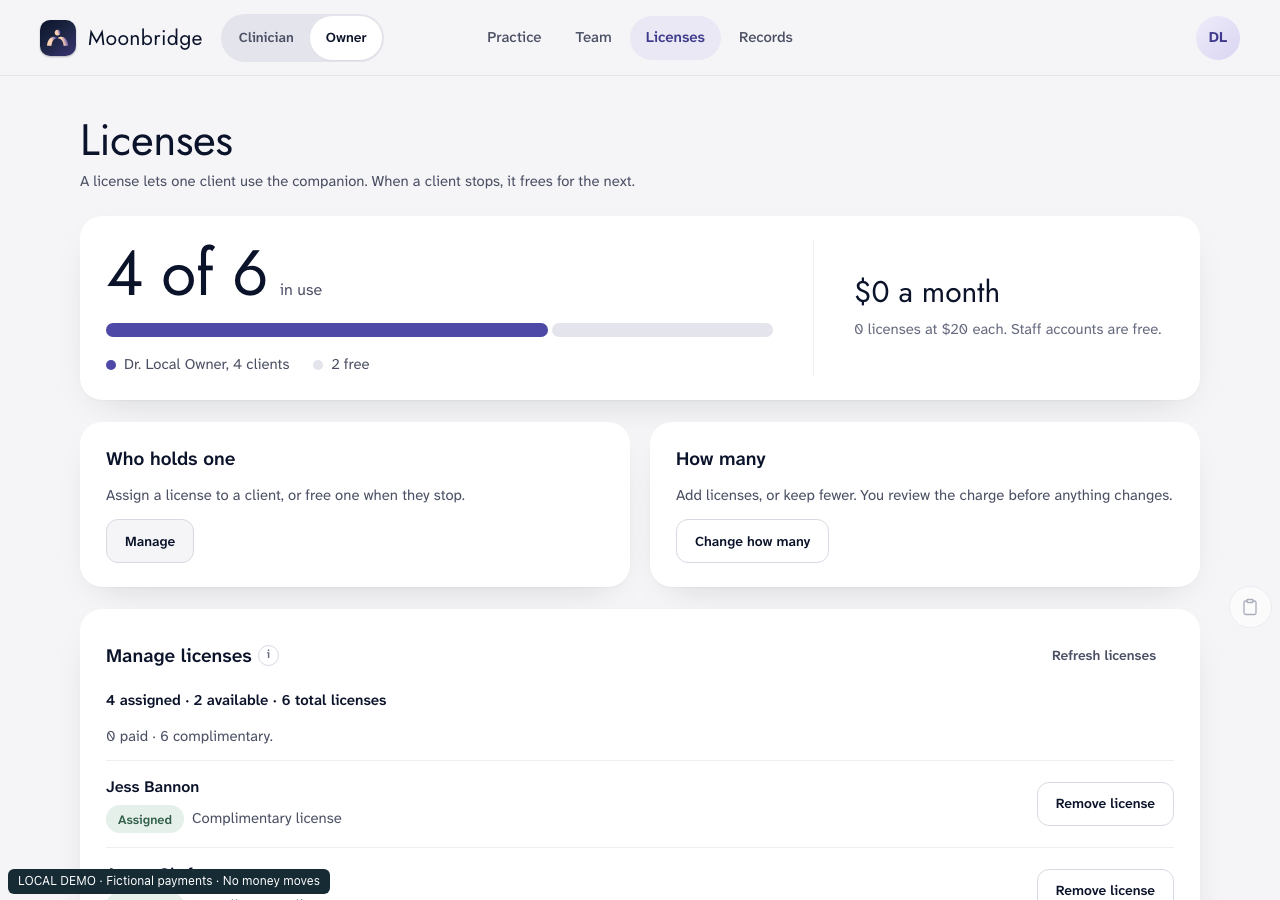Screen dimensions: 1280x900
Task: Open the Records tab
Action: 766,38
